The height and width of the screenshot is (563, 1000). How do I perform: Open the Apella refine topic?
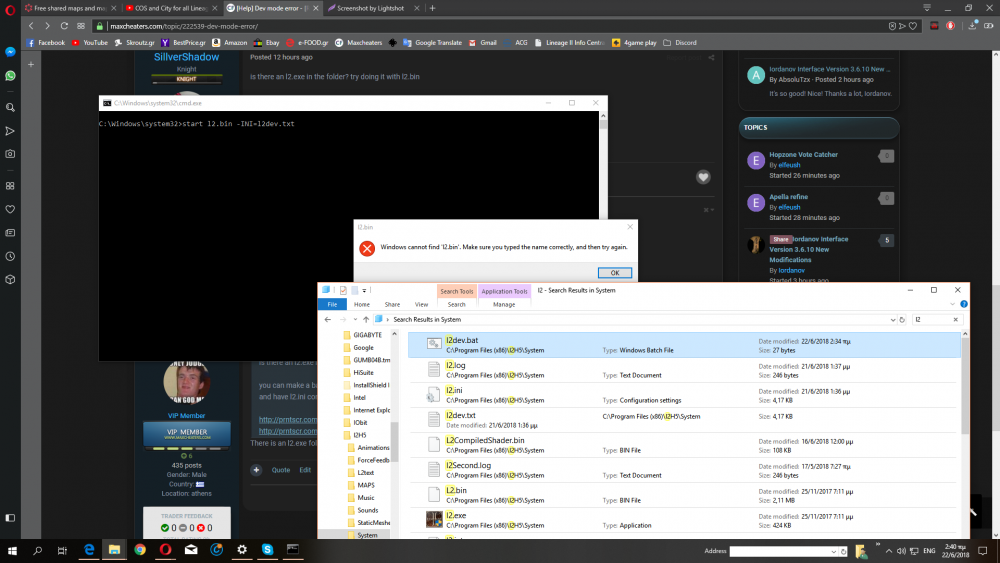788,196
